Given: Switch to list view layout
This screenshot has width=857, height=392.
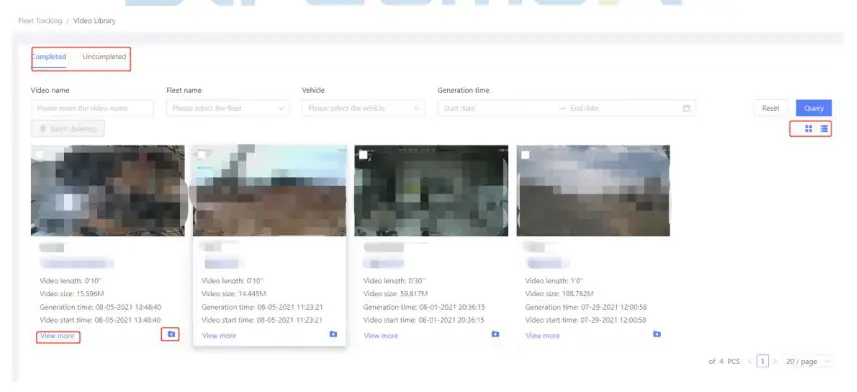Looking at the screenshot, I should 824,128.
